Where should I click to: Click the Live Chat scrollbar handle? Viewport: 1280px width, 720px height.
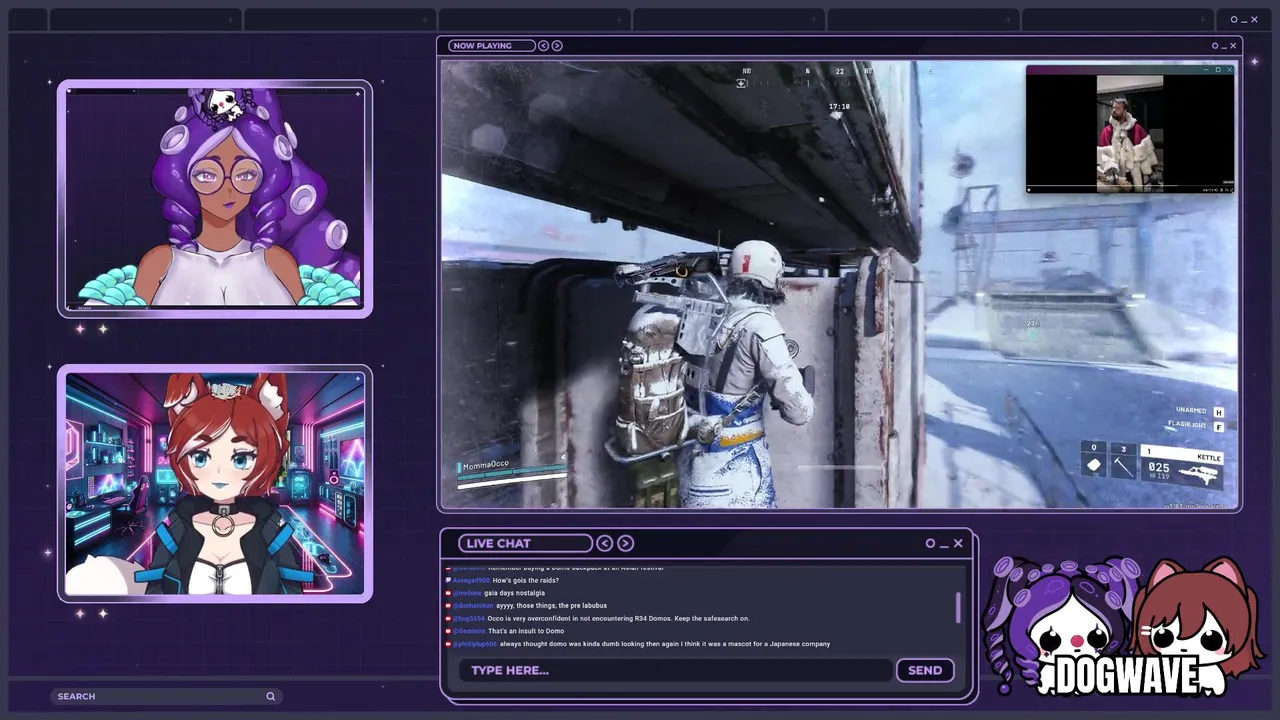pos(958,608)
